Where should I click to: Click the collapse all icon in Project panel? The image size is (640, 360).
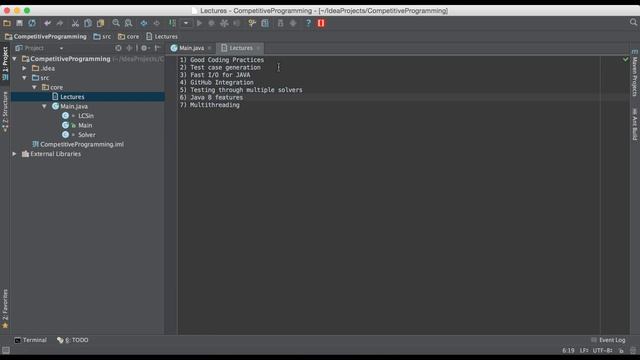click(129, 48)
